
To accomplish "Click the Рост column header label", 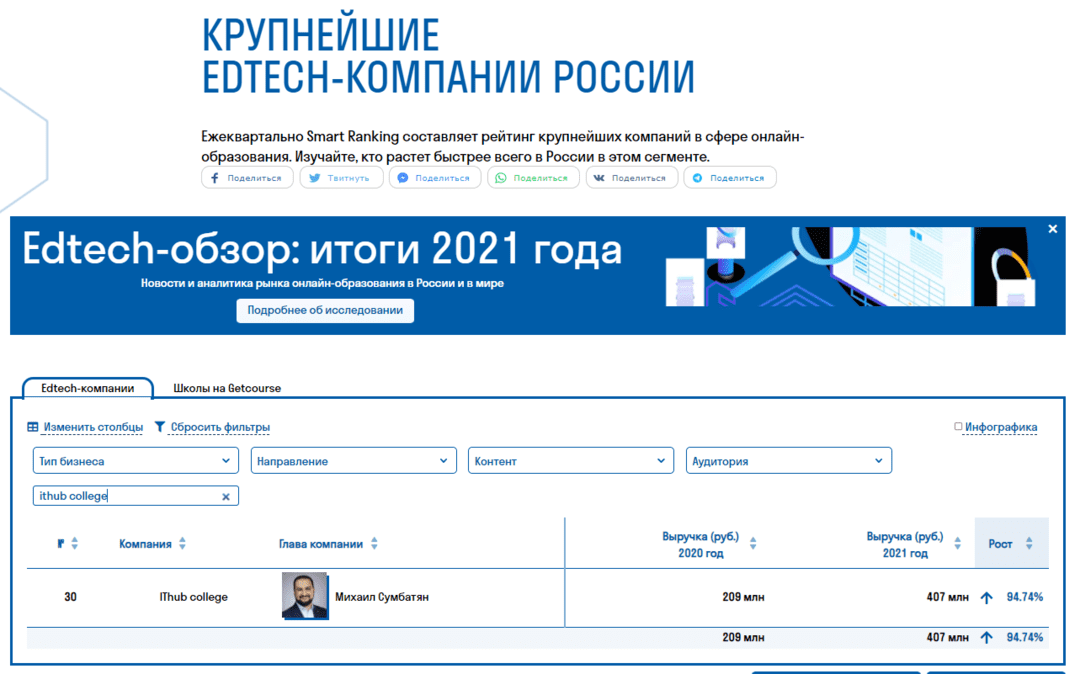I will point(1000,544).
